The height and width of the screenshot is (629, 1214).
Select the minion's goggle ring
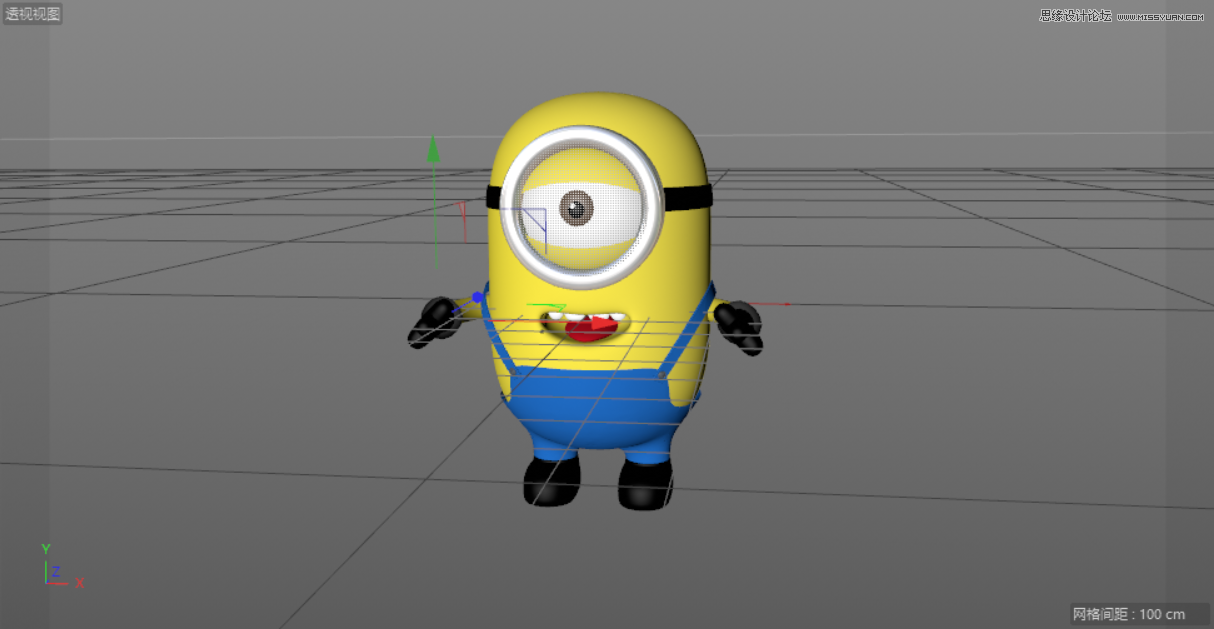[578, 135]
